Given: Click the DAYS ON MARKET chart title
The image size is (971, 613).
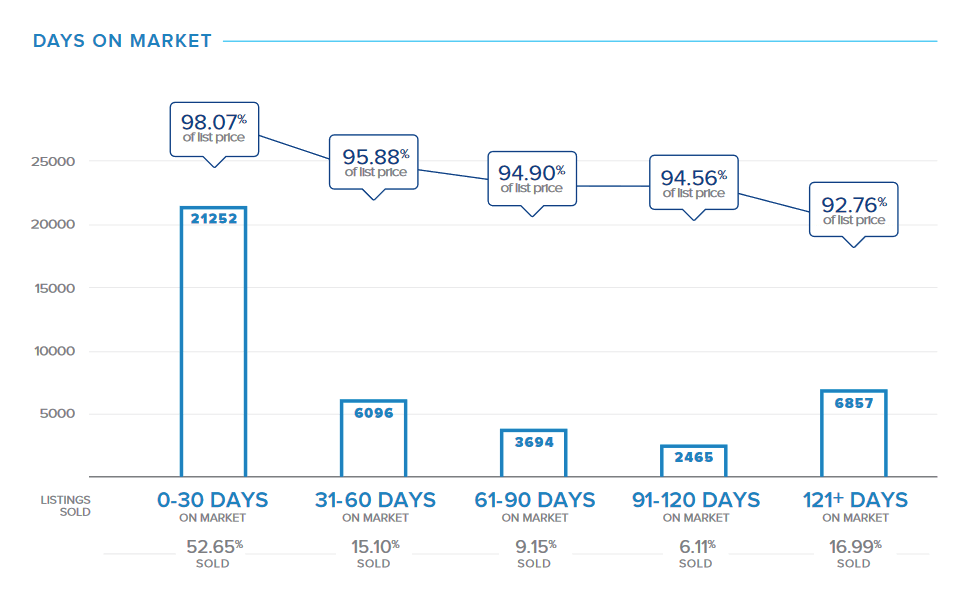Looking at the screenshot, I should click(x=122, y=41).
